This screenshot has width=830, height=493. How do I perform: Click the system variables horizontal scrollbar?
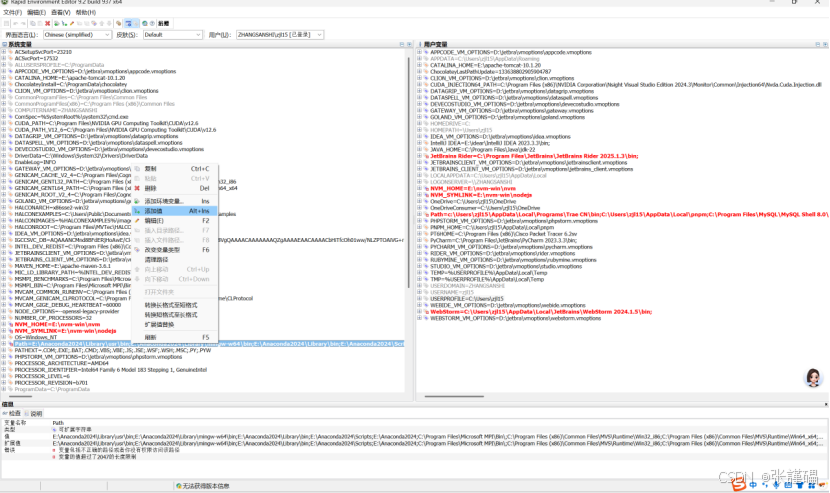click(21, 396)
